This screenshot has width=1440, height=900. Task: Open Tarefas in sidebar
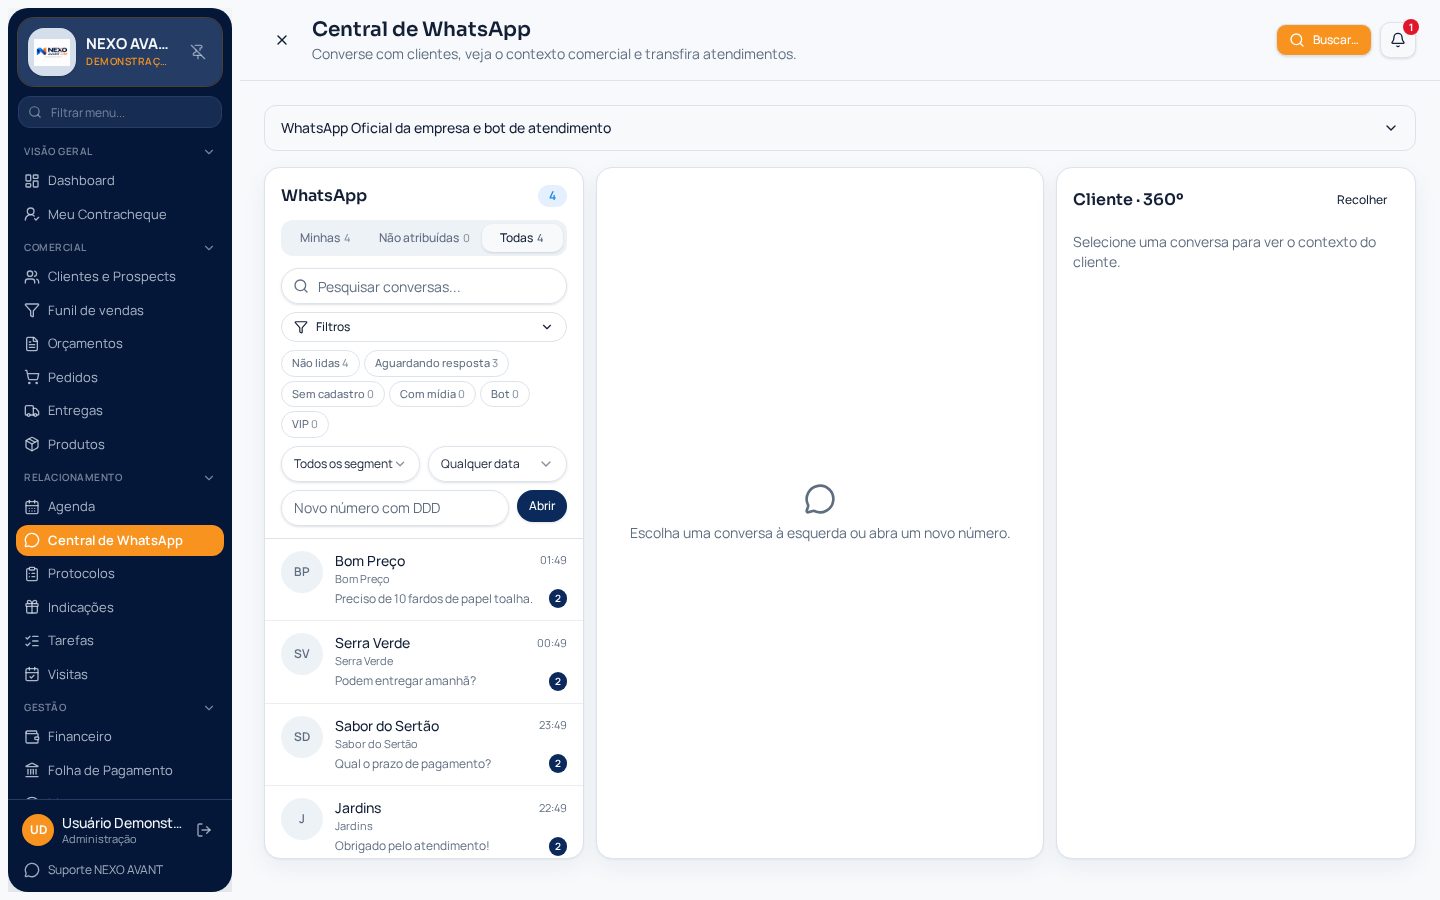[120, 641]
